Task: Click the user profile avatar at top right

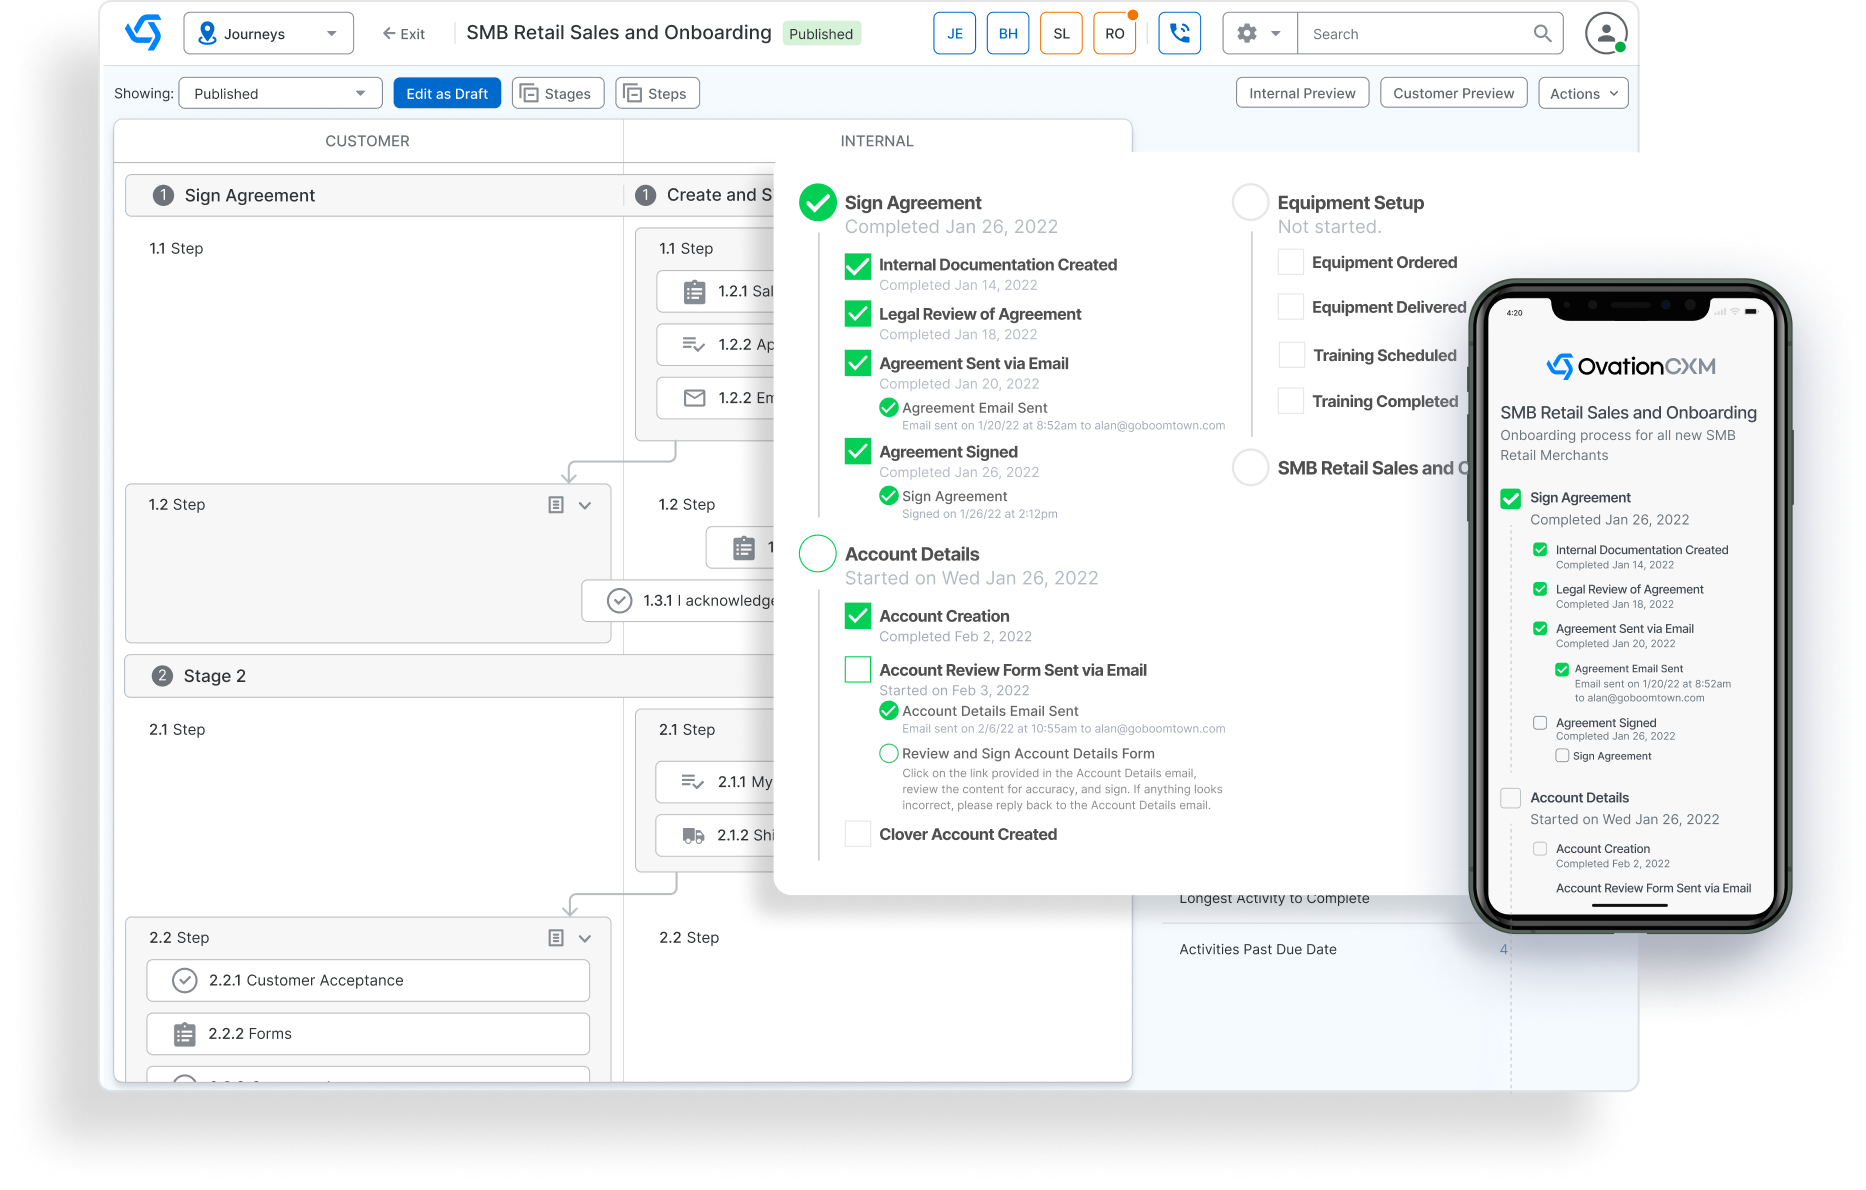Action: 1606,33
